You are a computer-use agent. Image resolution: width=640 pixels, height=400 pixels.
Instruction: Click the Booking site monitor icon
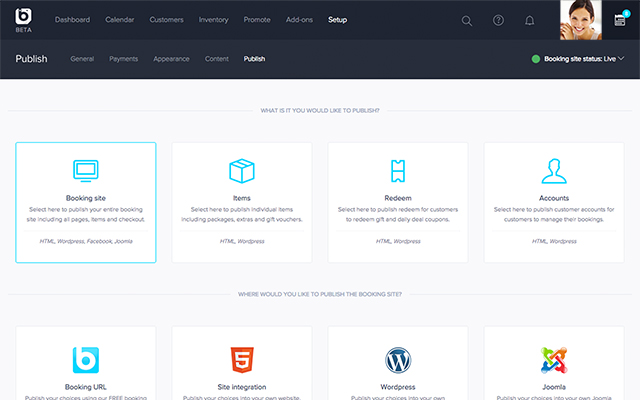pos(86,171)
